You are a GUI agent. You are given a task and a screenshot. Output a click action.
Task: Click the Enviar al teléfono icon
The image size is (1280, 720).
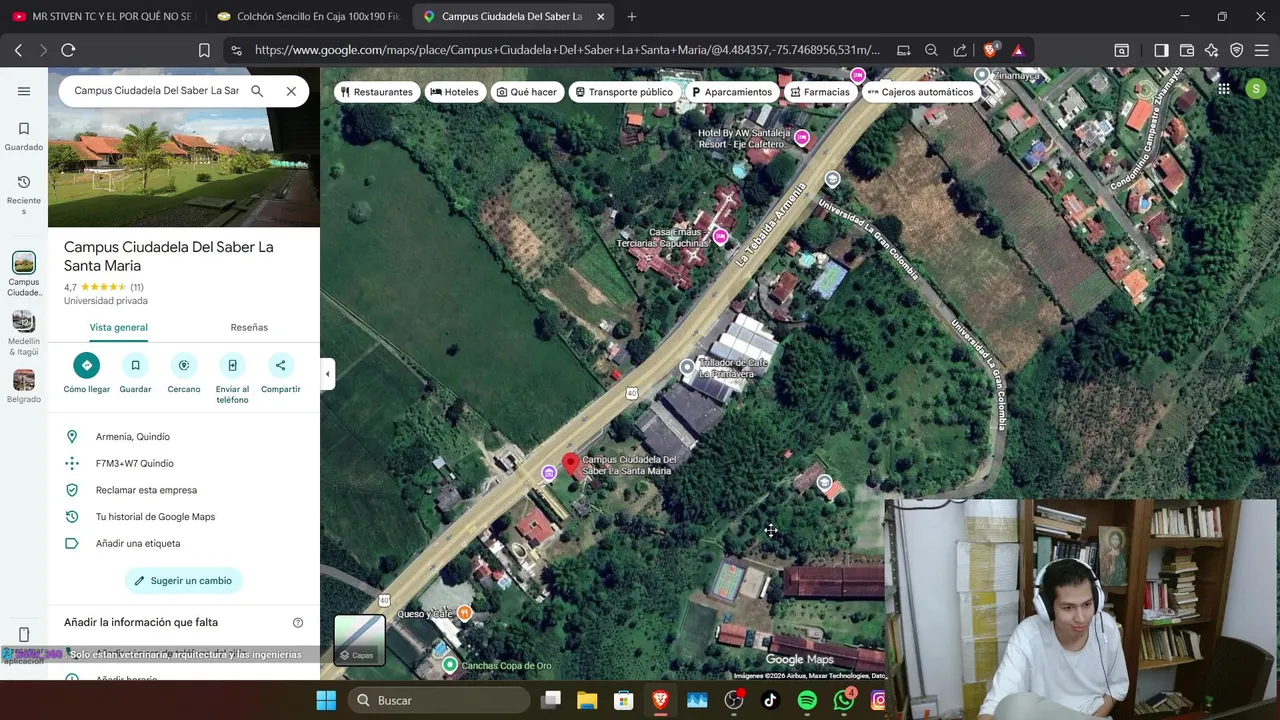(232, 365)
